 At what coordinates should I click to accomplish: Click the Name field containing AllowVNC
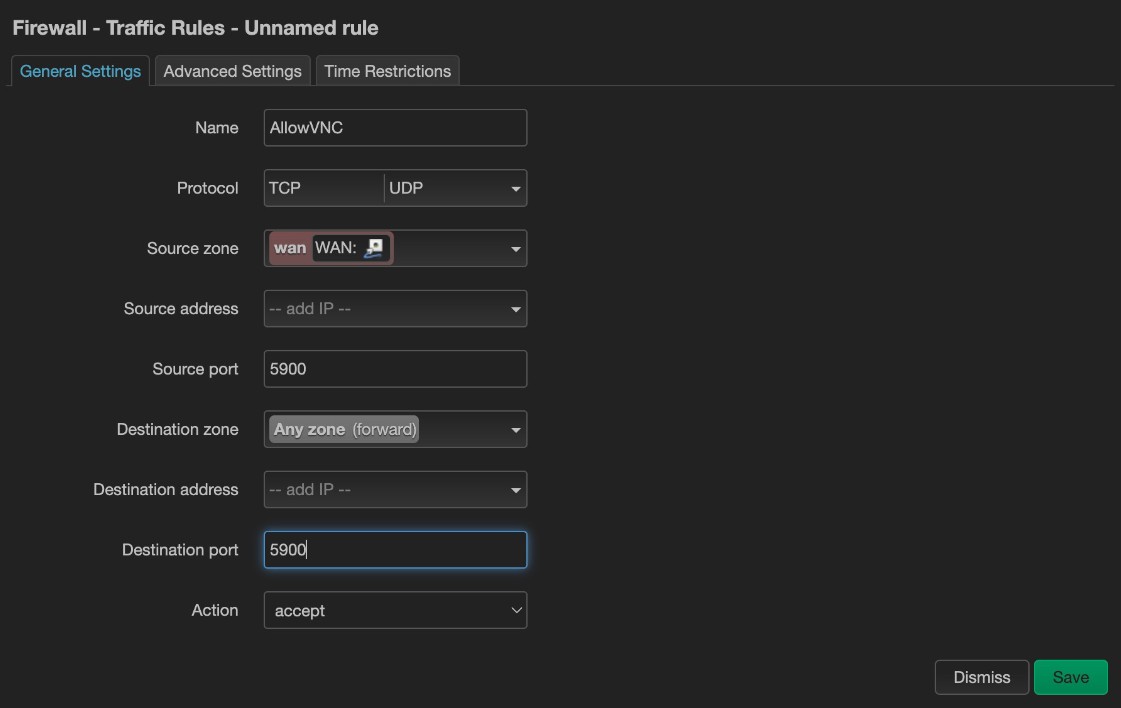(395, 128)
